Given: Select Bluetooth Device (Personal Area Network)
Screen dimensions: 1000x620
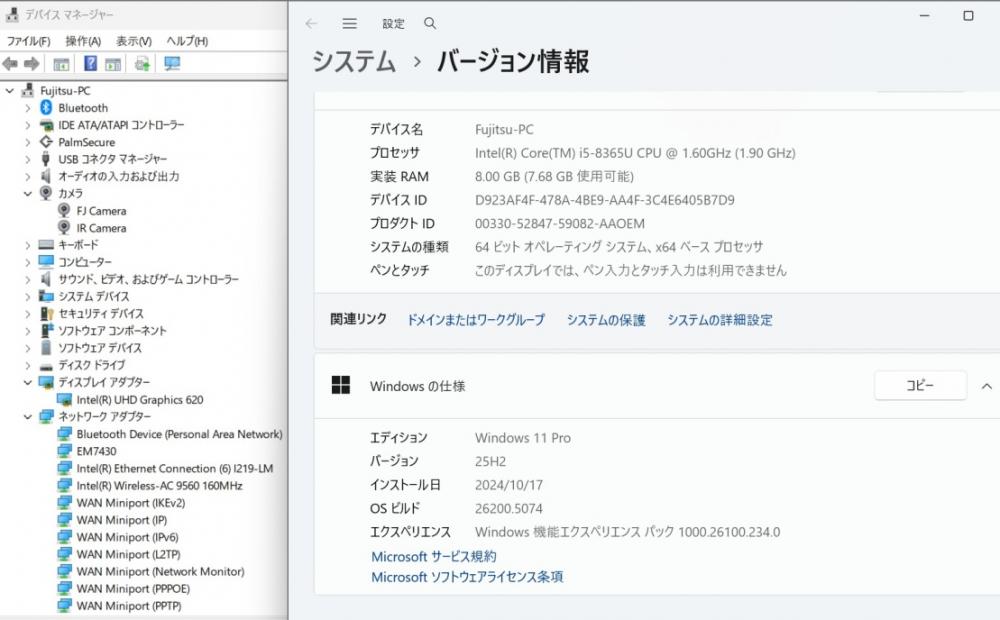Looking at the screenshot, I should (x=179, y=434).
